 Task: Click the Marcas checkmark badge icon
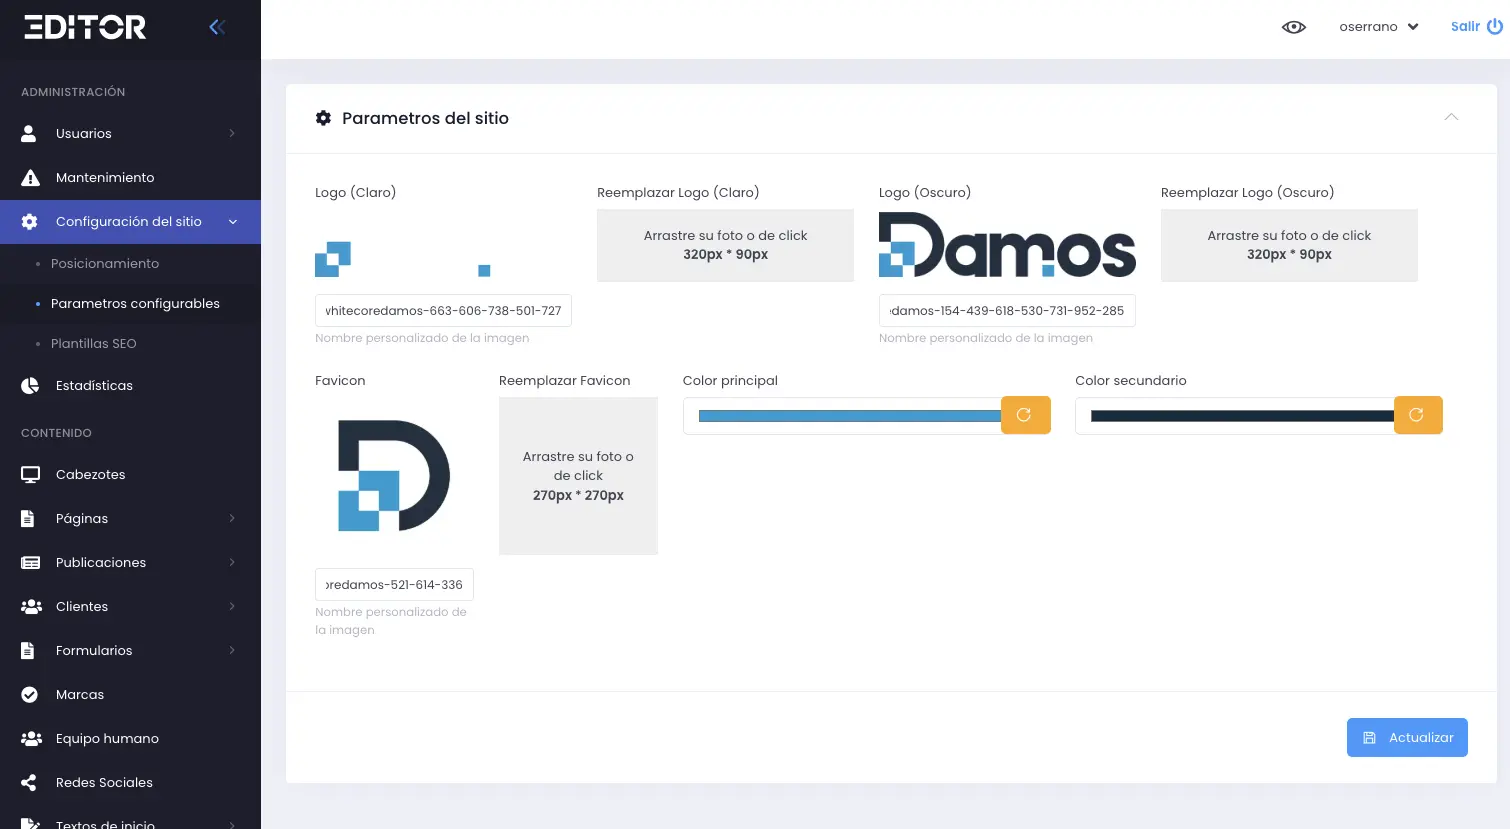(30, 695)
